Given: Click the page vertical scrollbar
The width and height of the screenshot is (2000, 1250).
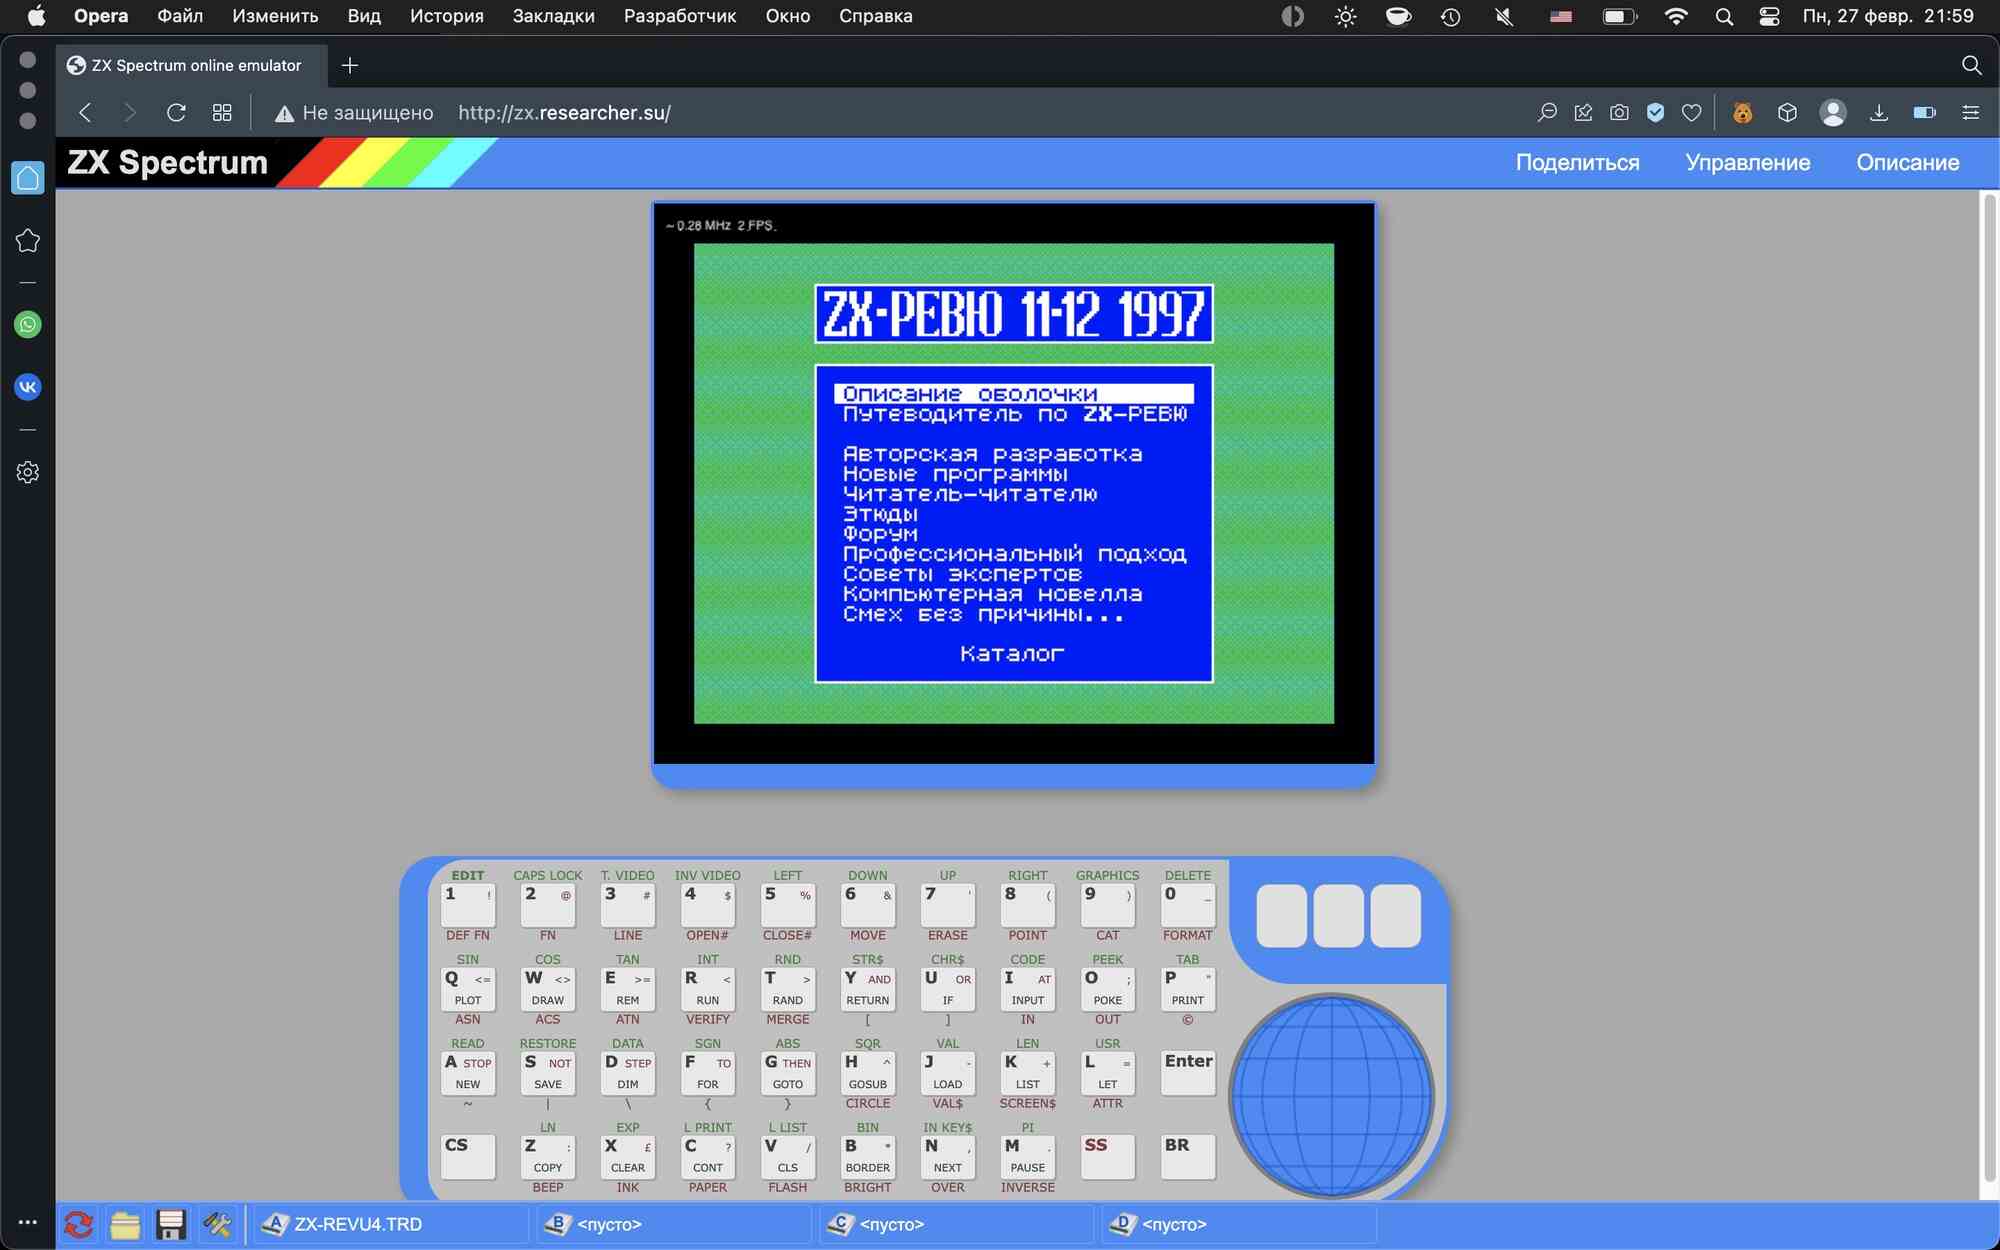Looking at the screenshot, I should point(1989,690).
